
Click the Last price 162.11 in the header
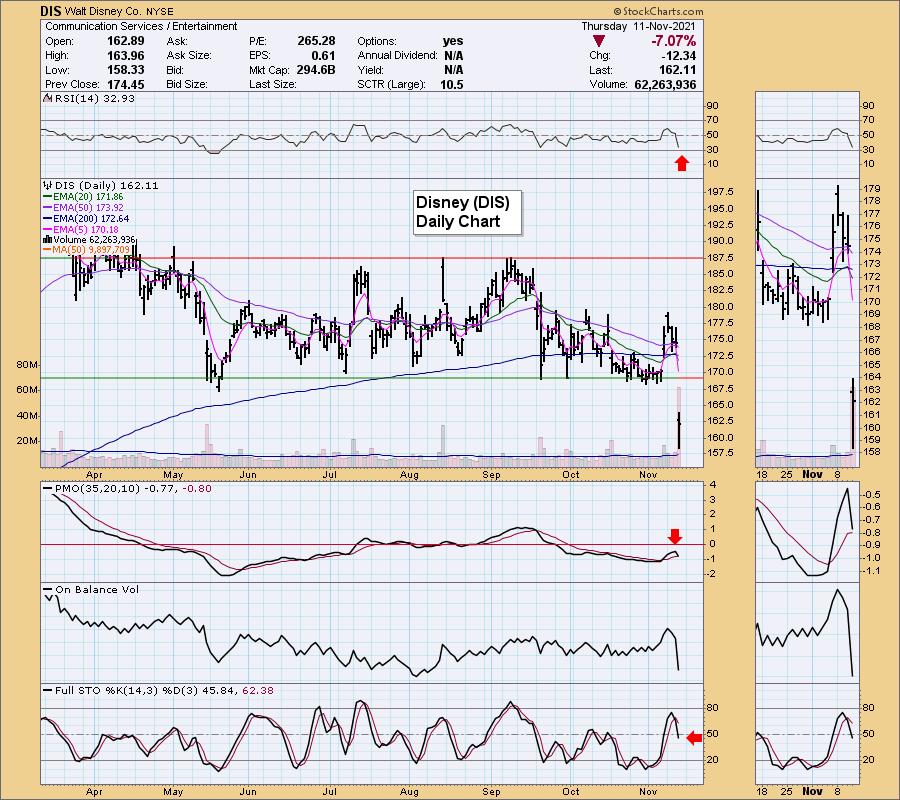point(677,69)
